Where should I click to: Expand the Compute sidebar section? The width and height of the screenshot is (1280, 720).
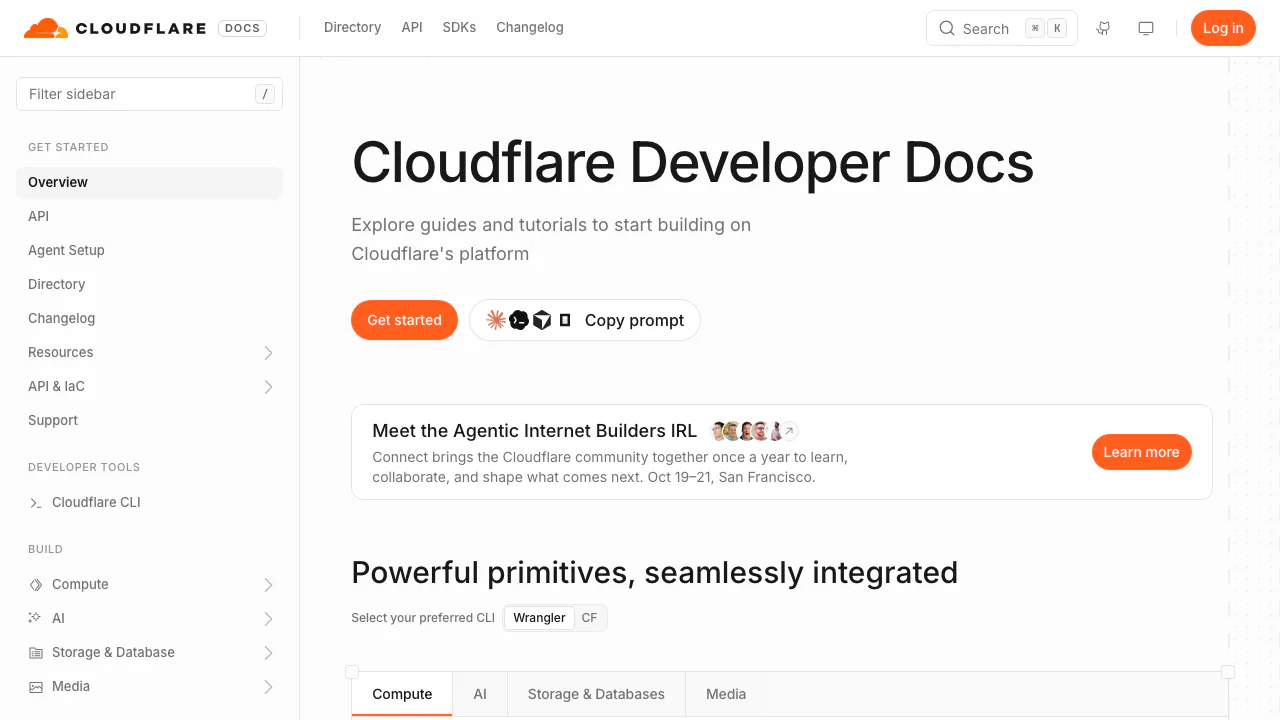click(268, 585)
